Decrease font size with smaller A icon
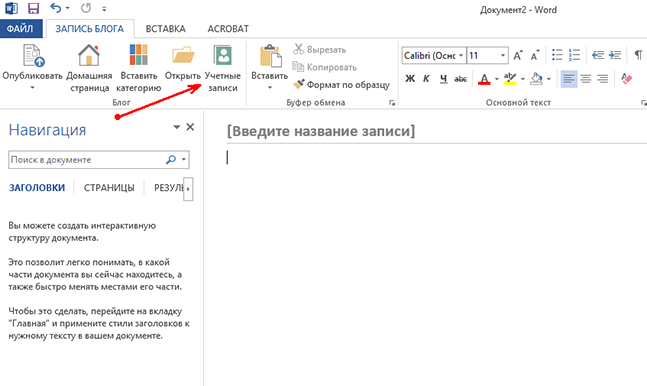This screenshot has height=386, width=647. pos(535,55)
